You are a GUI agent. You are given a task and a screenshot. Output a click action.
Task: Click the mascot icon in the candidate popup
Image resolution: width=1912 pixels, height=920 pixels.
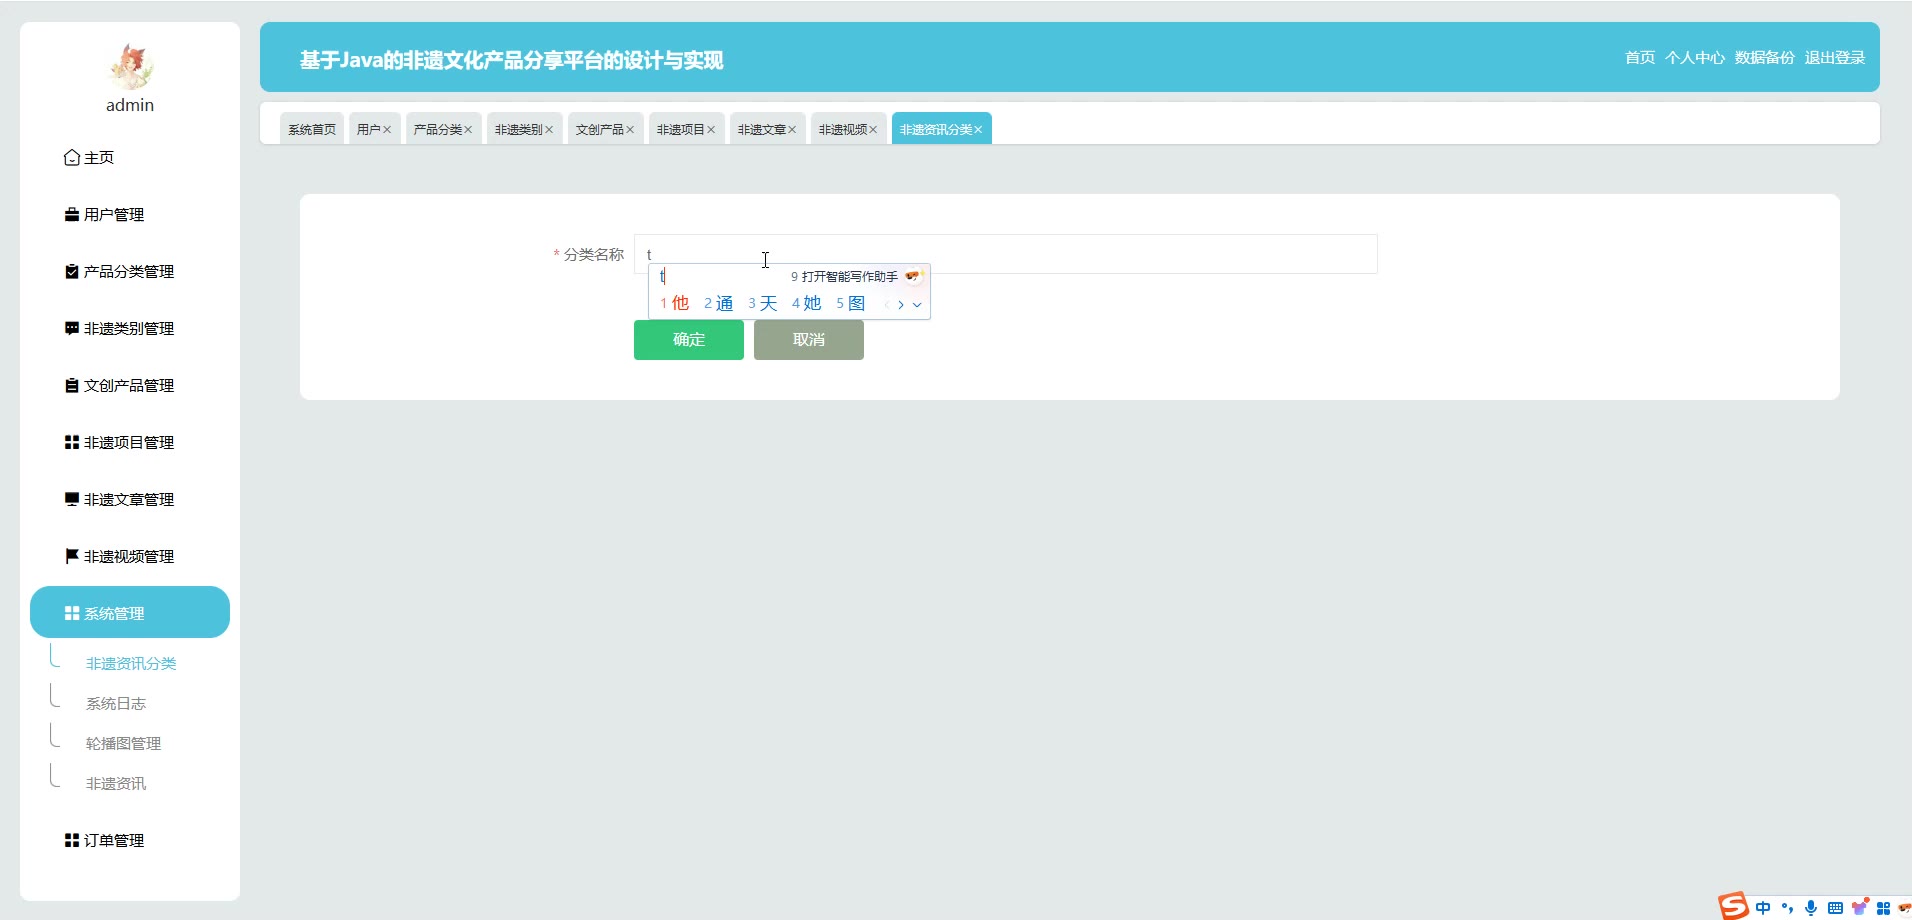point(913,276)
